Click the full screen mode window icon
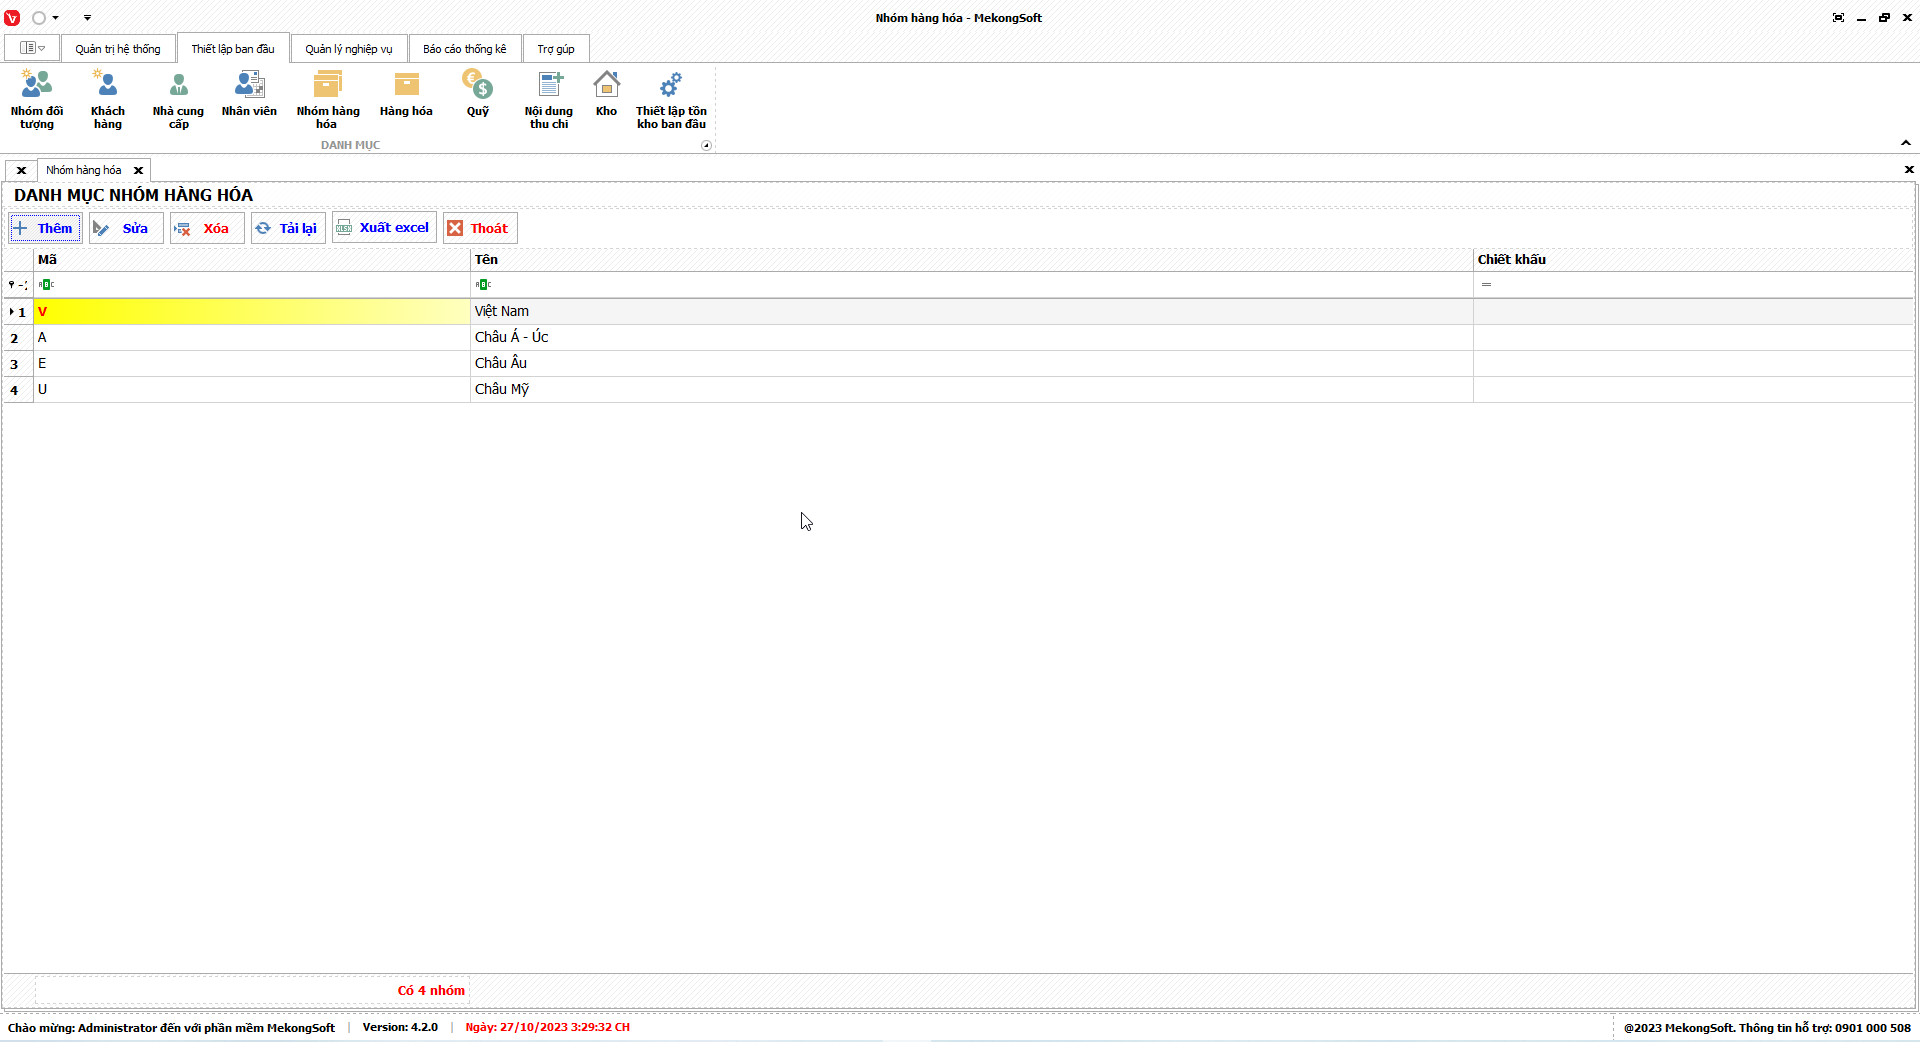 click(1838, 18)
